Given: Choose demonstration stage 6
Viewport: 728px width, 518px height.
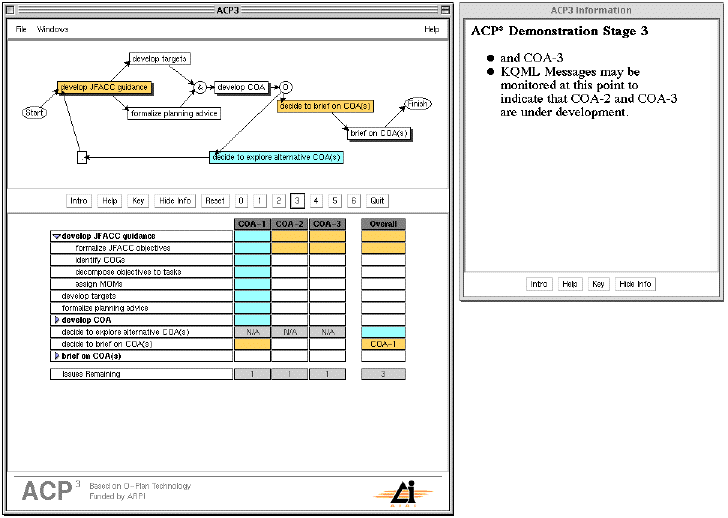Looking at the screenshot, I should pos(353,201).
